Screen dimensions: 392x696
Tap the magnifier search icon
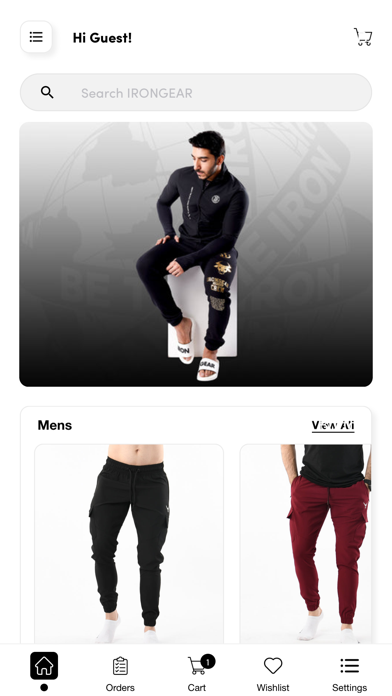(x=47, y=92)
